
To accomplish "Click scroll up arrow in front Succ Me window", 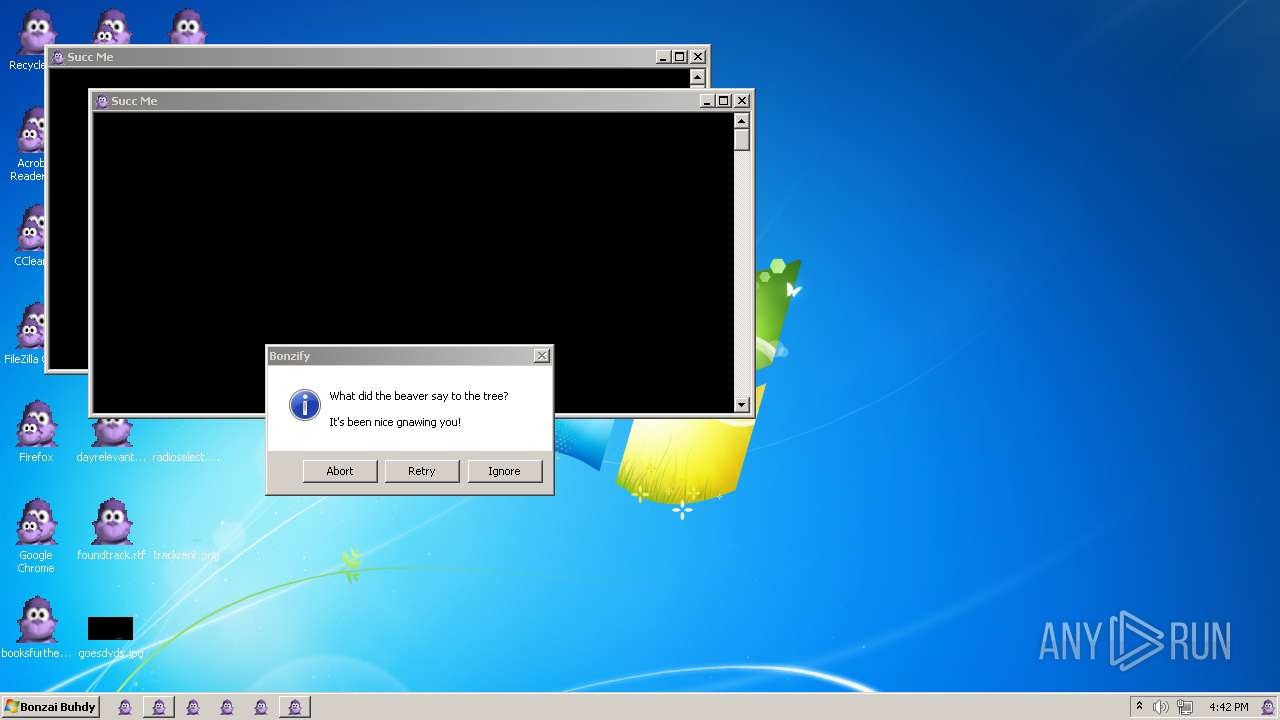I will [741, 121].
